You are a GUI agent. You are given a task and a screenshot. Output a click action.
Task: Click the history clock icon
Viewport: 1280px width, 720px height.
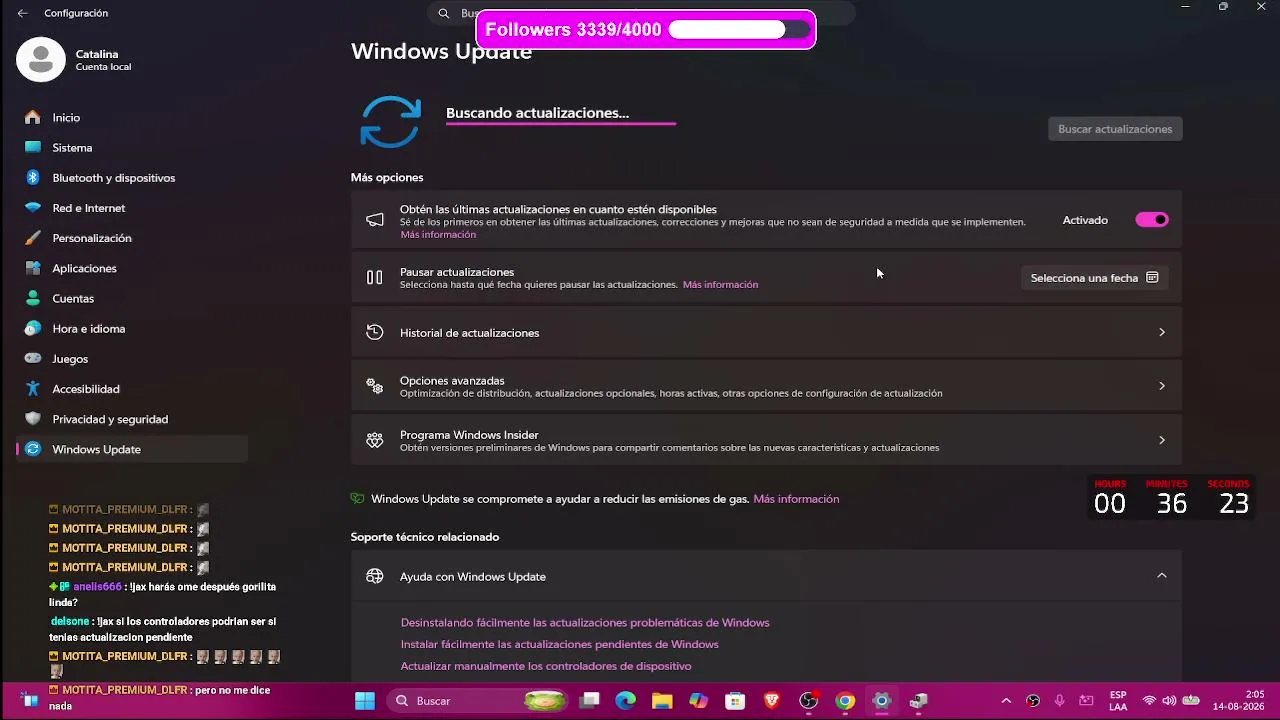tap(374, 332)
